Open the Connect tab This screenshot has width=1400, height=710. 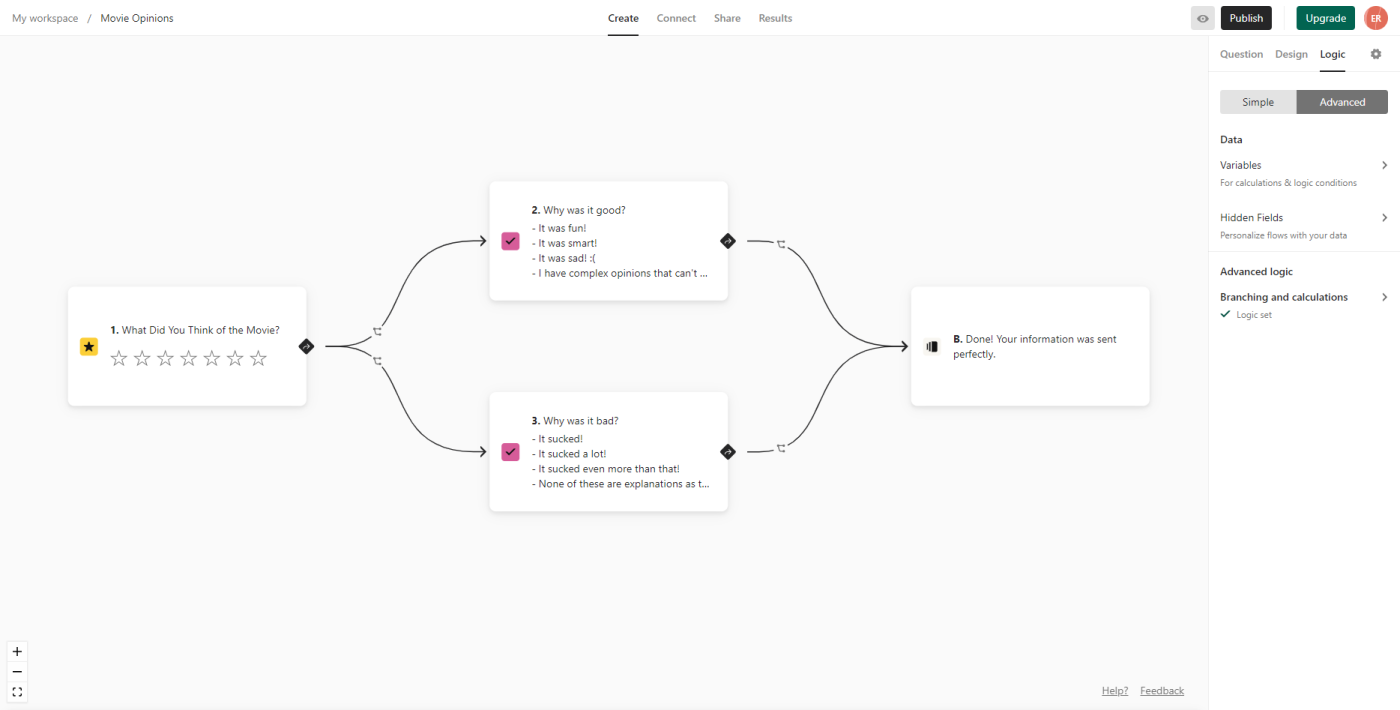tap(676, 18)
